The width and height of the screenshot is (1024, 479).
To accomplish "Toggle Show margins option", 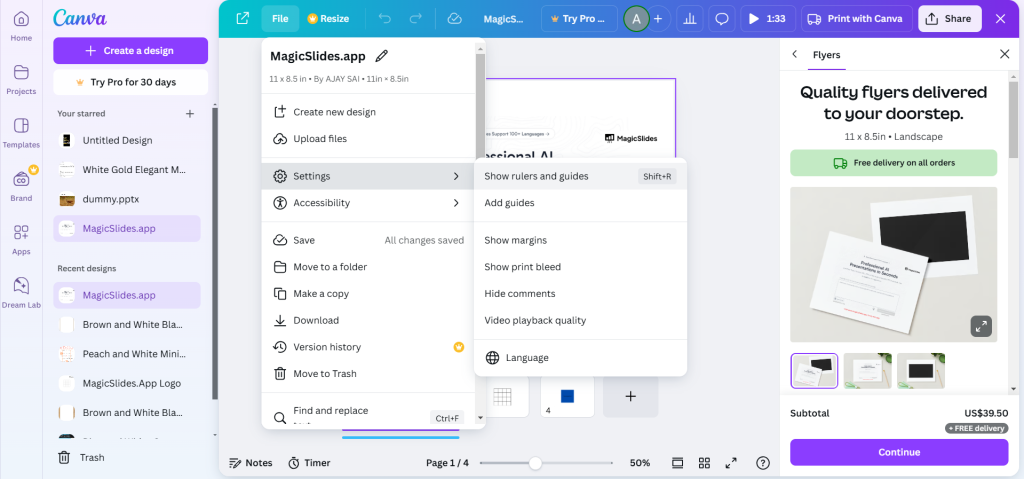I will (x=581, y=240).
